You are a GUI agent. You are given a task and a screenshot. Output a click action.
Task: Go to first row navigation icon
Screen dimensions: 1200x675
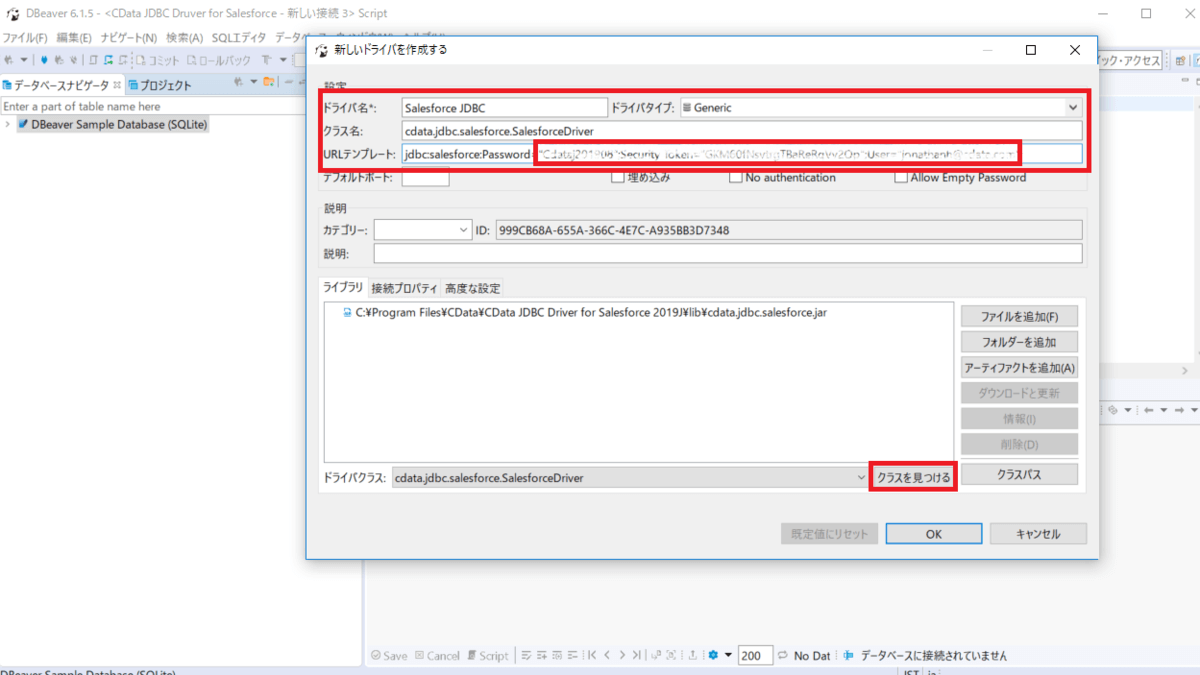point(592,655)
